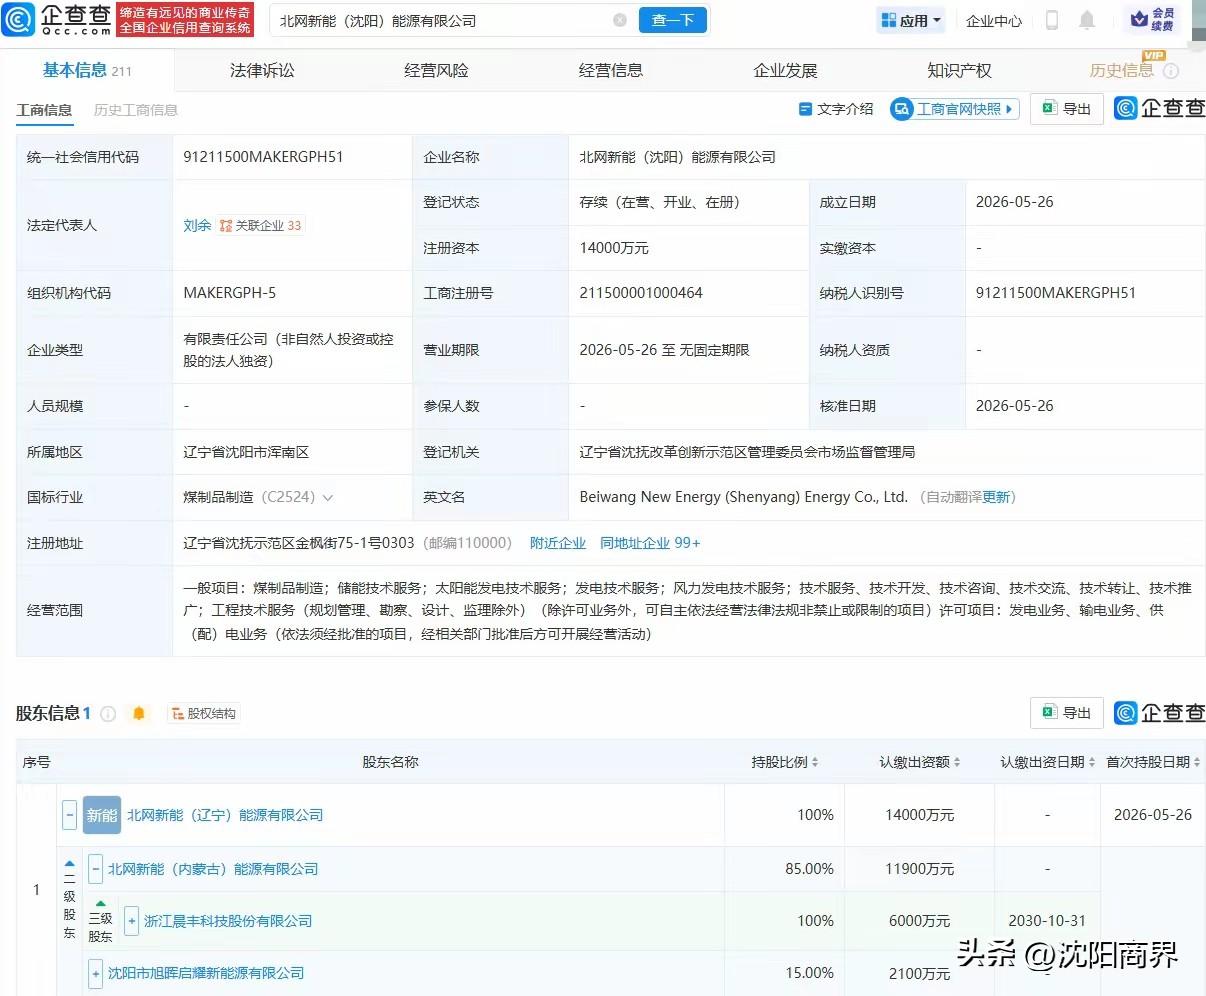Select the 11900万元 contribution amount cell
The height and width of the screenshot is (996, 1206).
click(x=919, y=869)
